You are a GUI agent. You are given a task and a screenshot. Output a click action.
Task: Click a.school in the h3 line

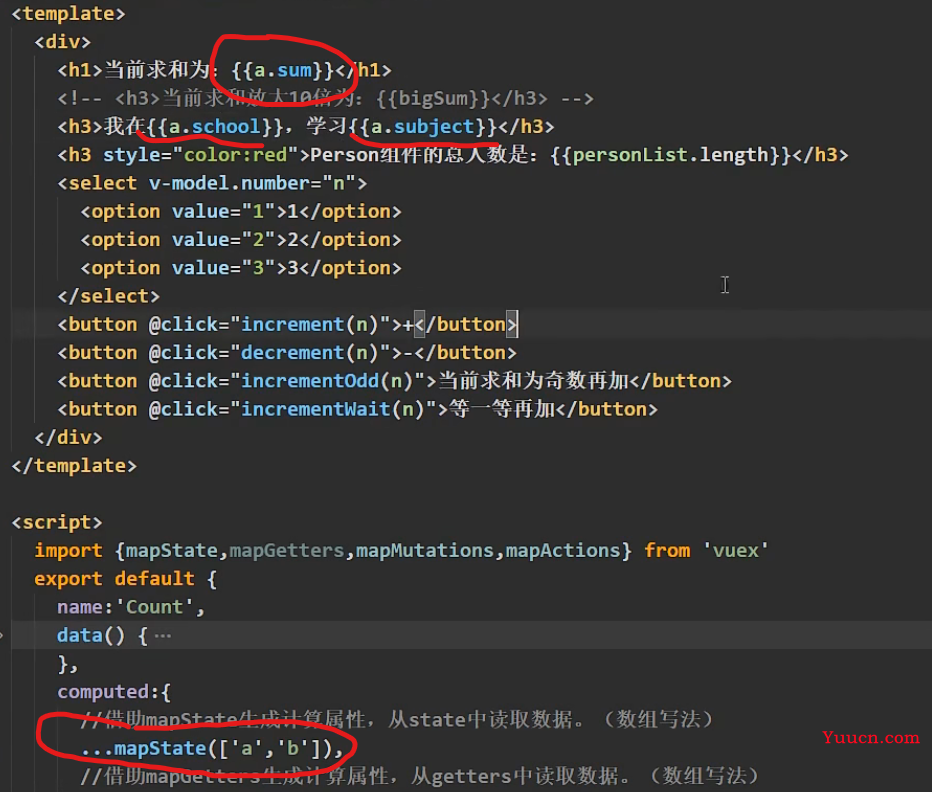tap(215, 127)
